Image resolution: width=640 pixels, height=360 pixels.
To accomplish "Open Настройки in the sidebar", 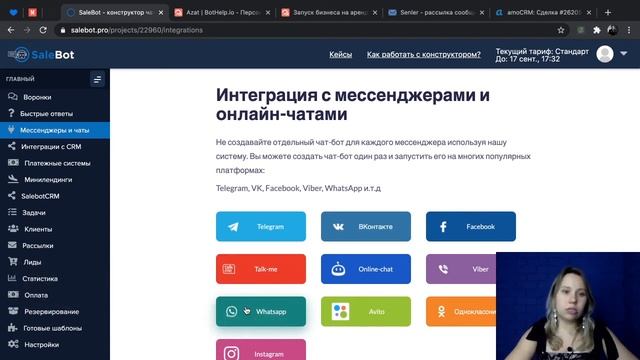I will [x=55, y=344].
